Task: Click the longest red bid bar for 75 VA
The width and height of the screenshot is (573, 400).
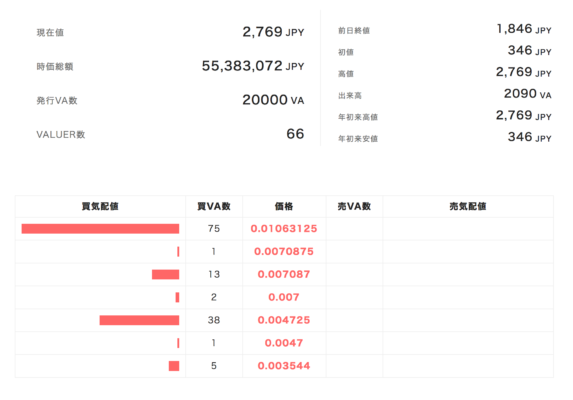Action: [x=100, y=229]
